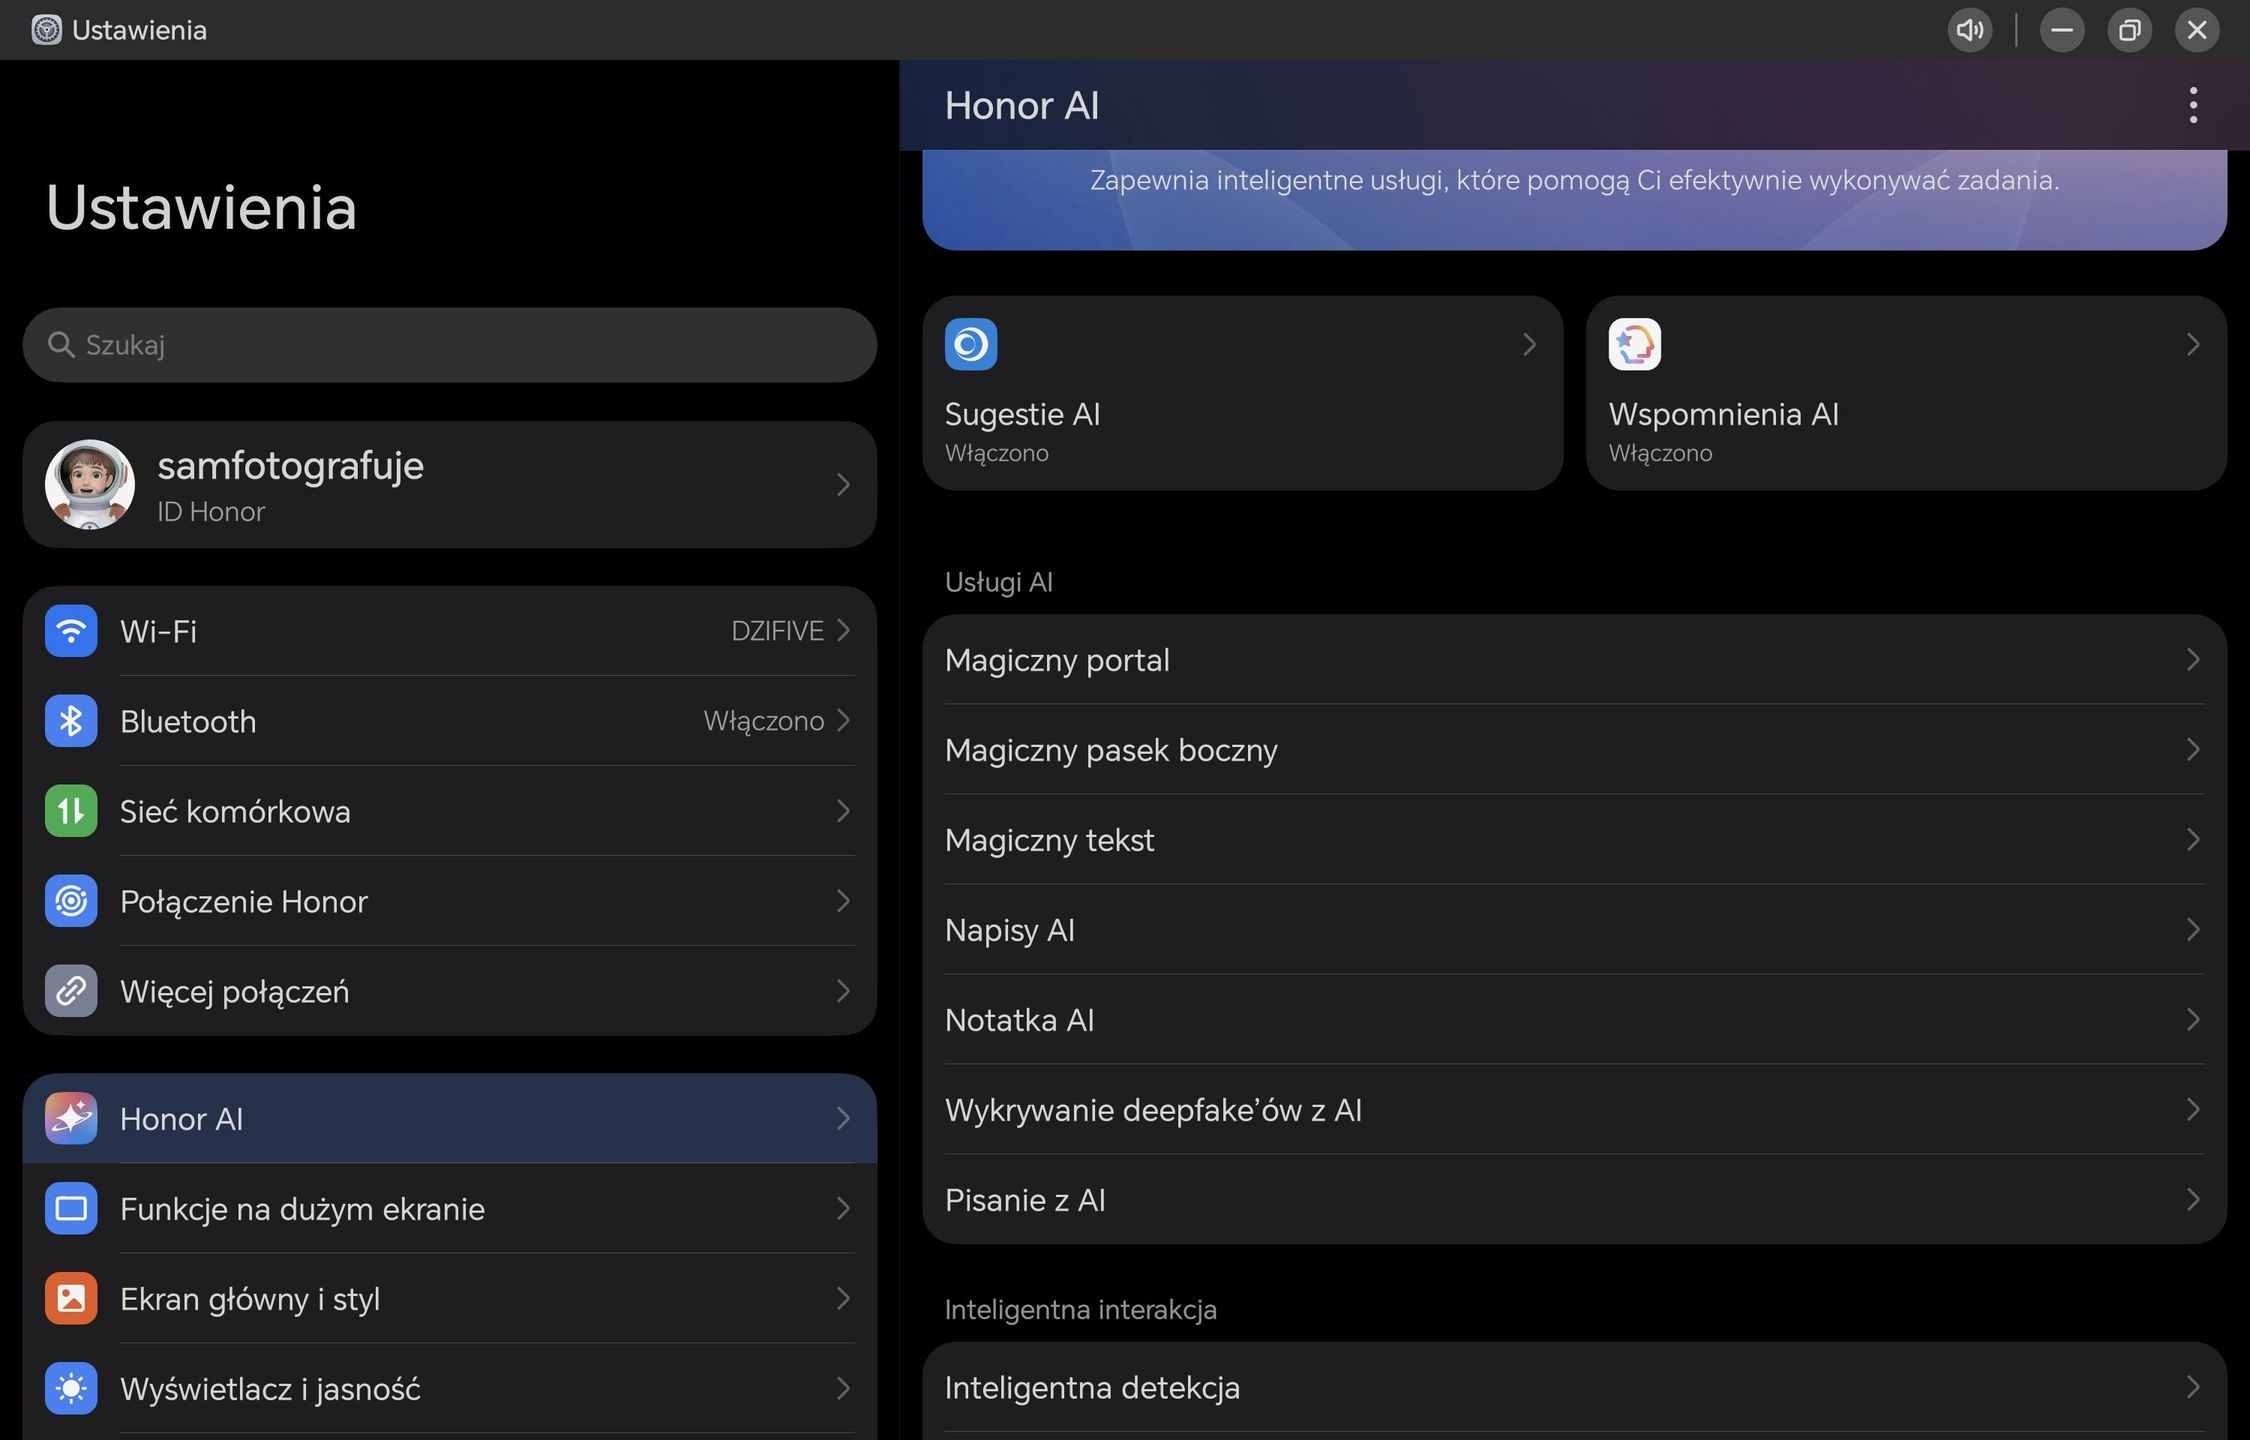Click the Wyświetlacz i jasność sun icon

(x=71, y=1388)
